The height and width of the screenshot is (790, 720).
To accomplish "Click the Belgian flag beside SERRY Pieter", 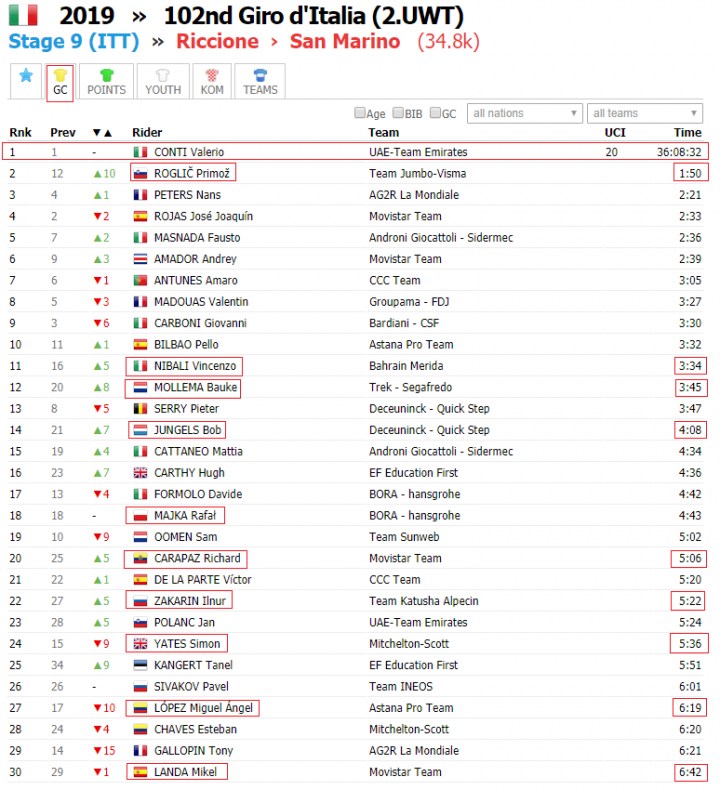I will (140, 409).
